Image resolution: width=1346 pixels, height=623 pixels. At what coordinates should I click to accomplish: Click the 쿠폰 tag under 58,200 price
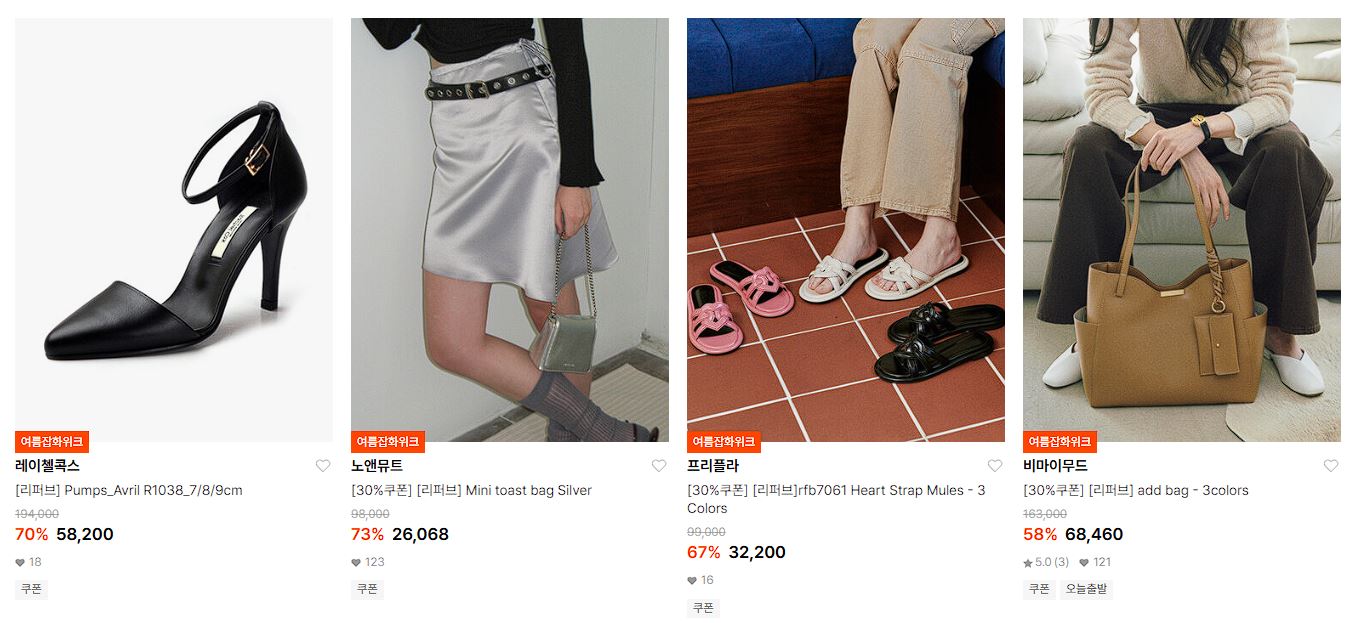31,589
